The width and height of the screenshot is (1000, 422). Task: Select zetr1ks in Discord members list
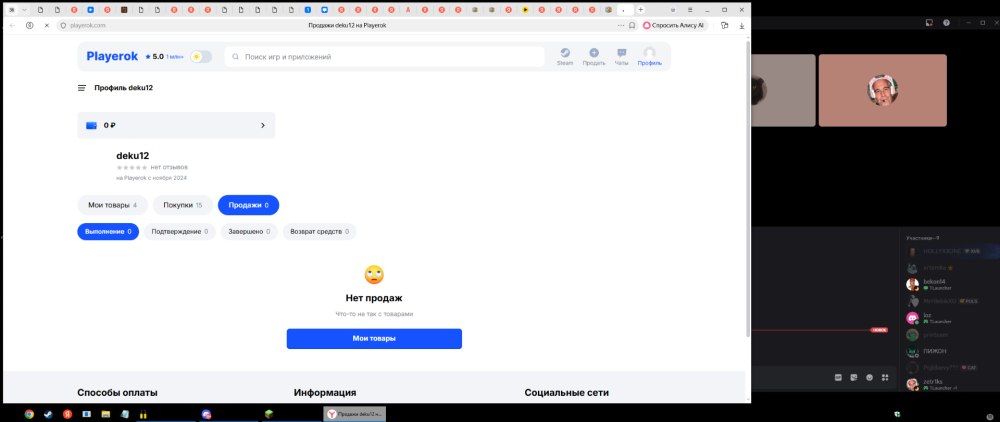coord(950,384)
